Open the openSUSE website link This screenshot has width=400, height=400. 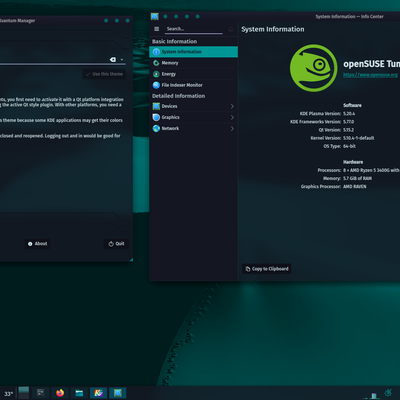click(370, 75)
